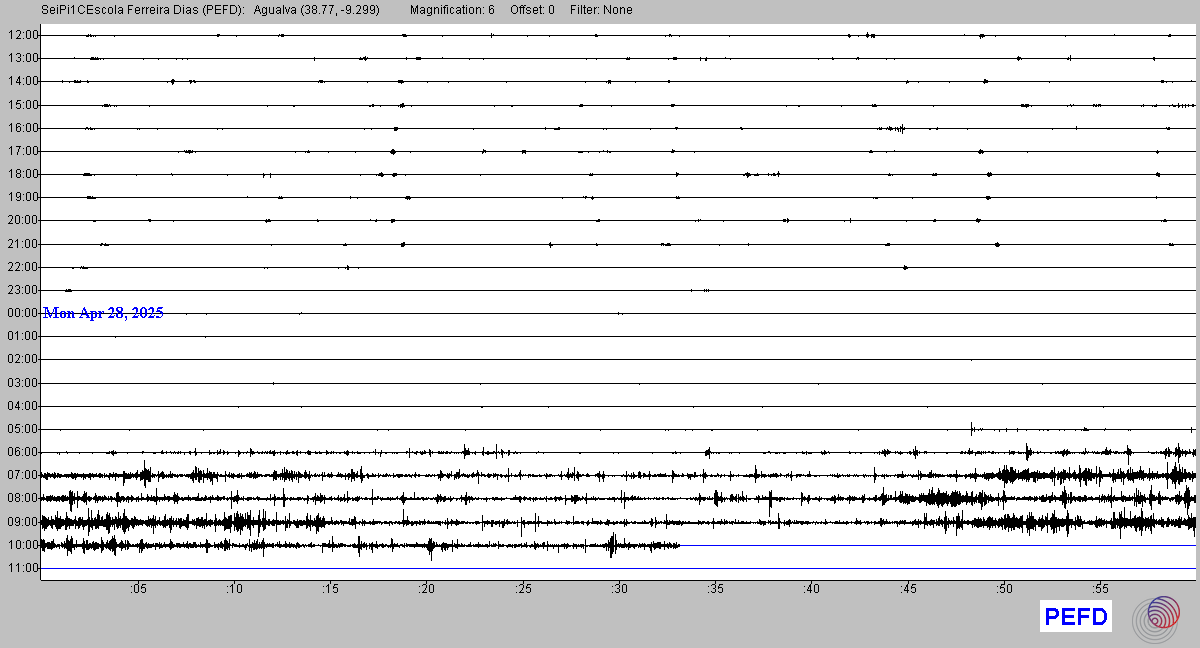The width and height of the screenshot is (1200, 648).
Task: Click the 07:00 hour row label
Action: click(x=22, y=475)
